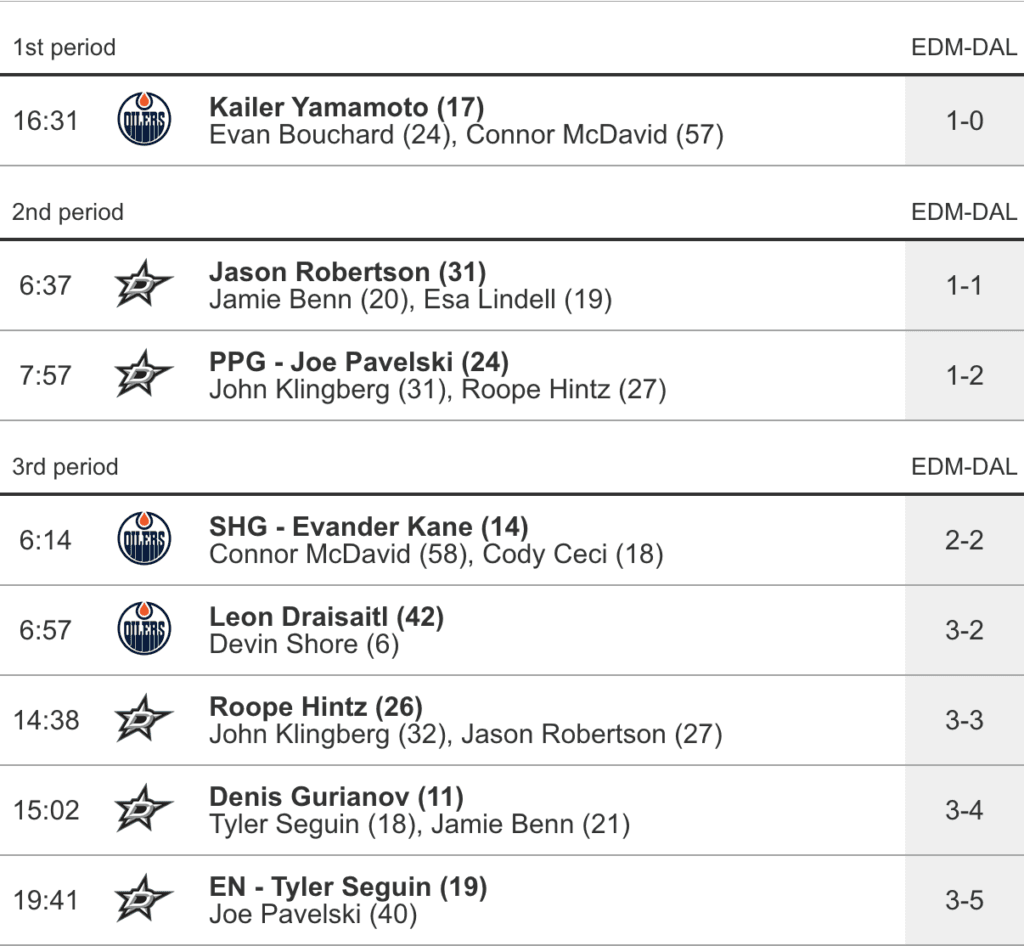This screenshot has height=946, width=1024.
Task: Click Oilers logo beside Kailer Yamamoto goal
Action: tap(144, 120)
